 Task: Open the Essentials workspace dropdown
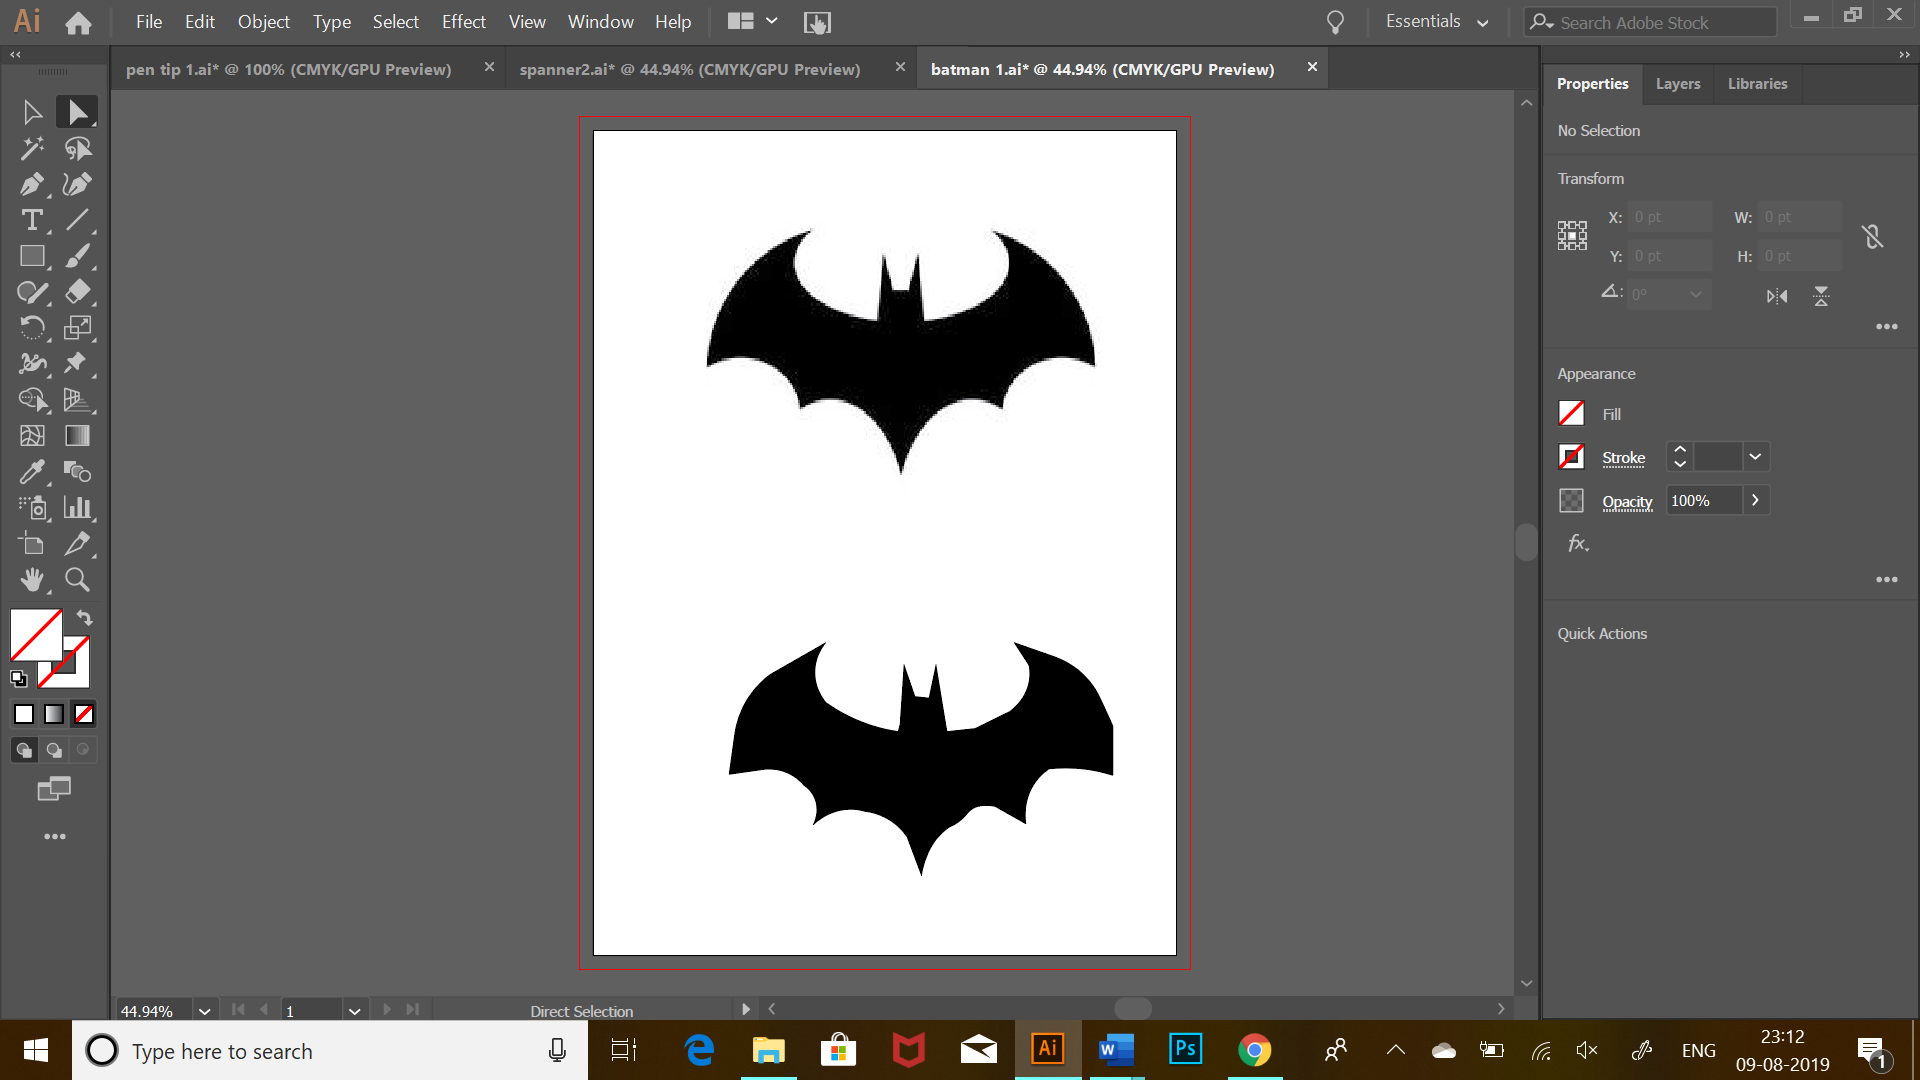(1437, 22)
